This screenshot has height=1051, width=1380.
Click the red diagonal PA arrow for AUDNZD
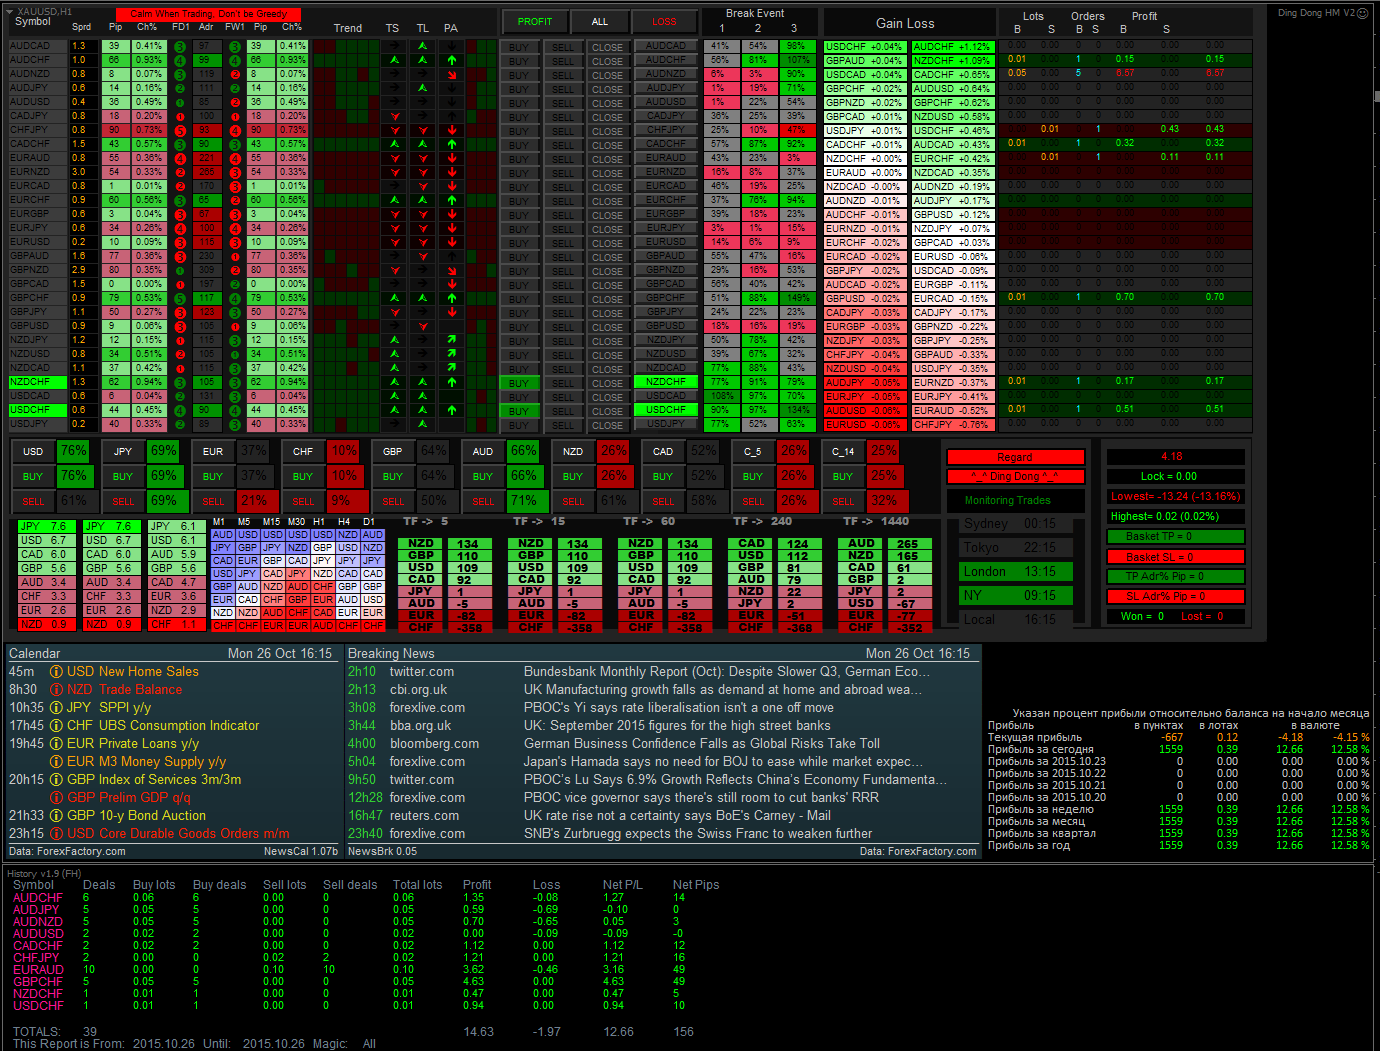(452, 74)
